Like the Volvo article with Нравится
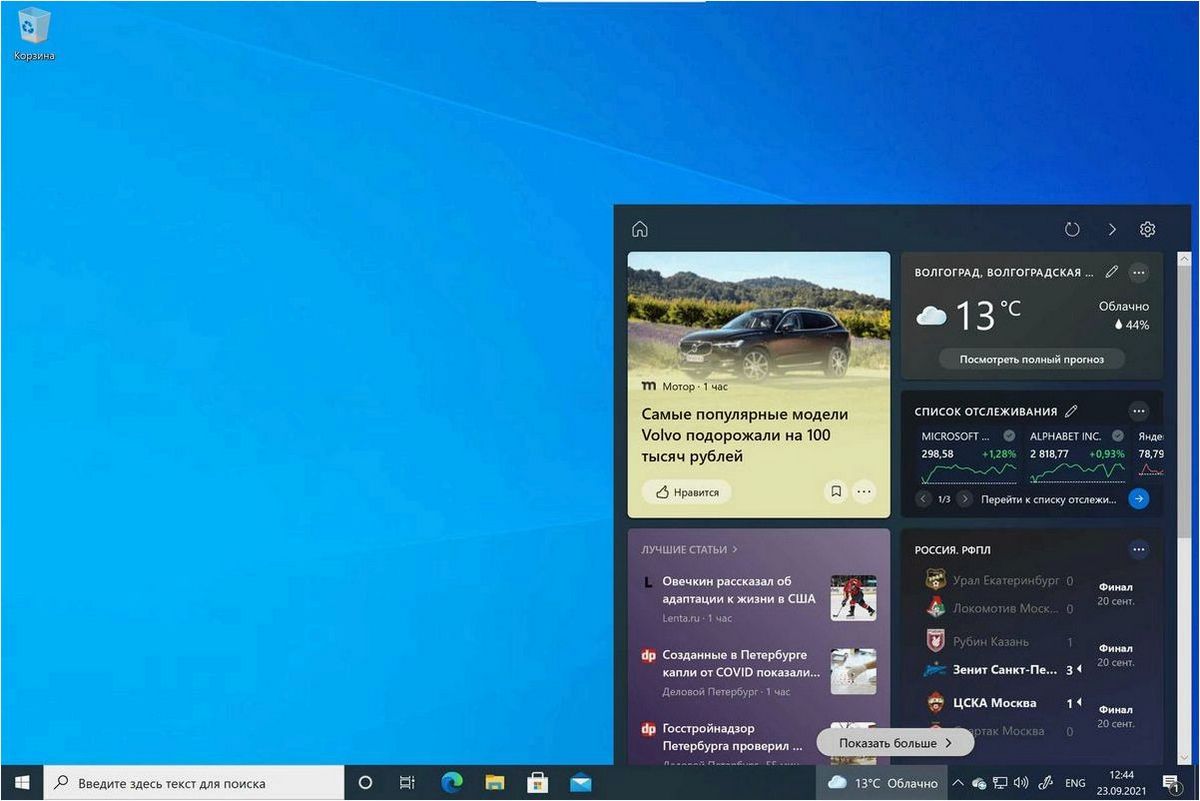This screenshot has width=1200, height=801. click(x=687, y=492)
